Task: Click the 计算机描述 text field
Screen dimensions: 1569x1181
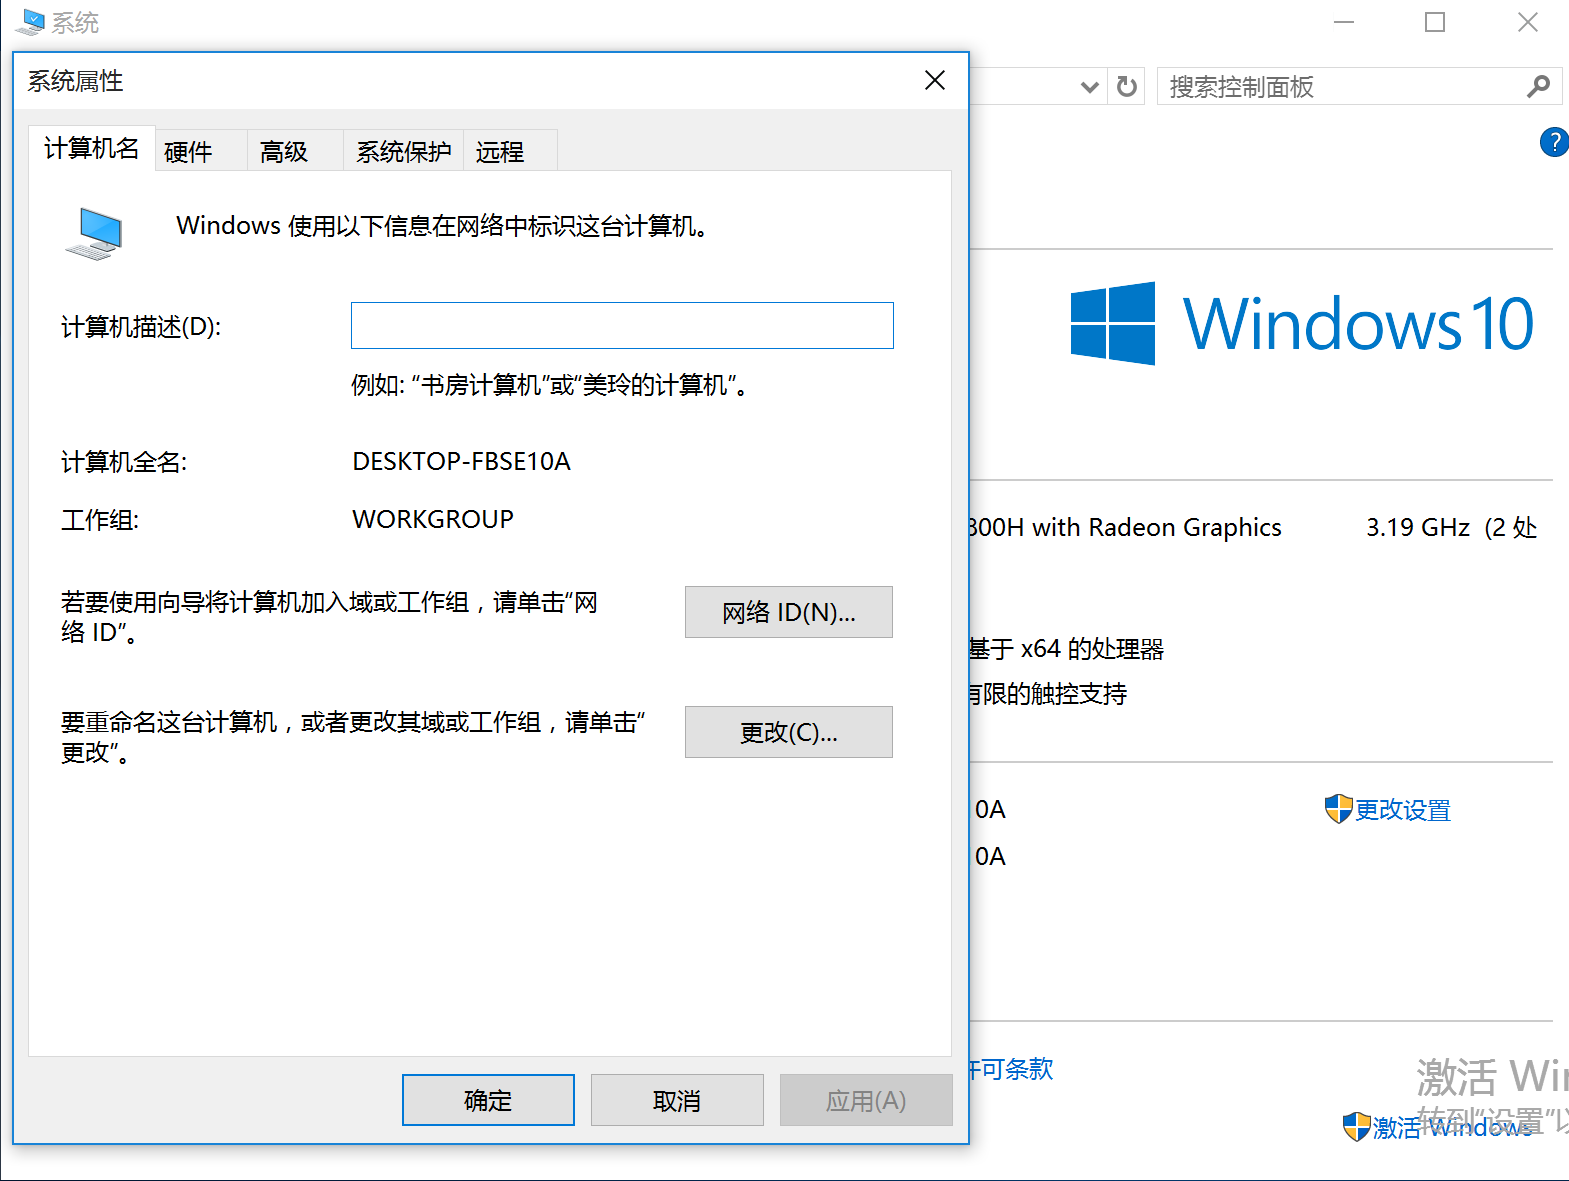Action: point(622,326)
